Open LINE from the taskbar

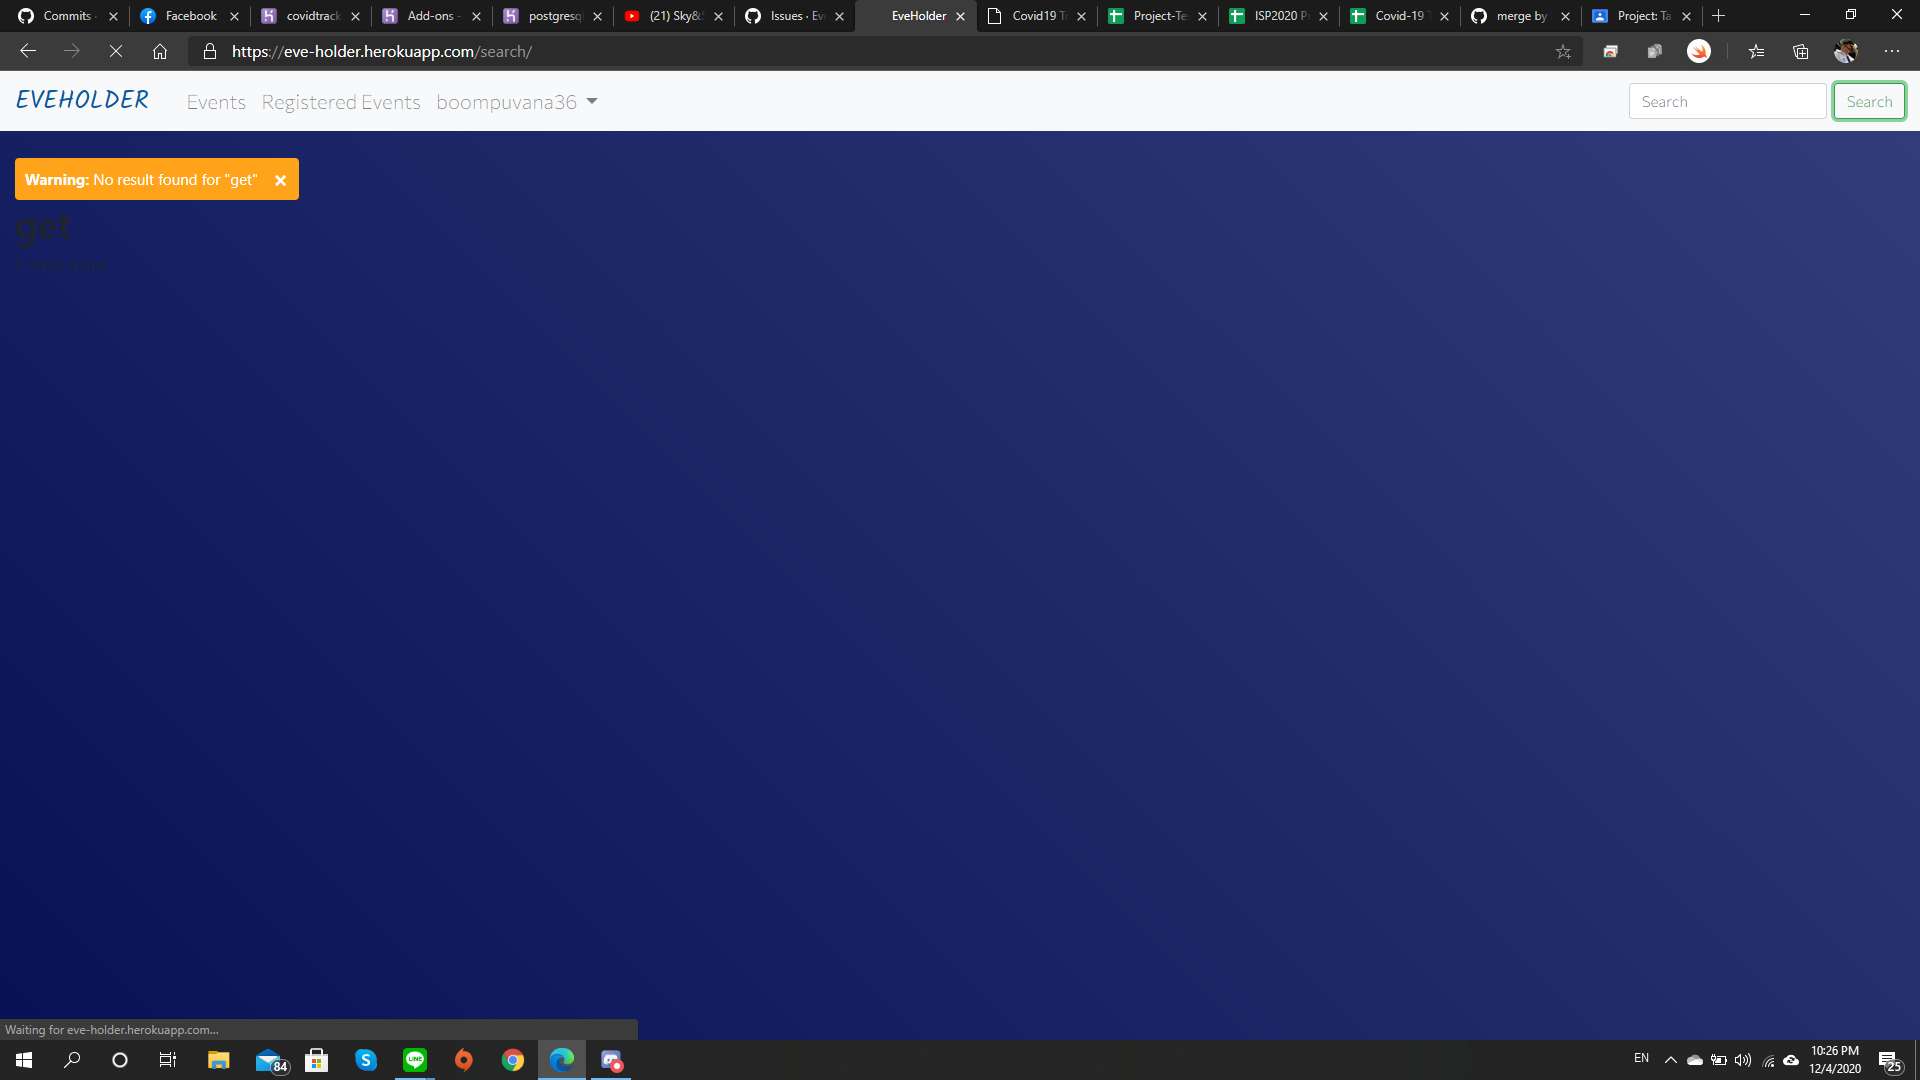coord(415,1060)
